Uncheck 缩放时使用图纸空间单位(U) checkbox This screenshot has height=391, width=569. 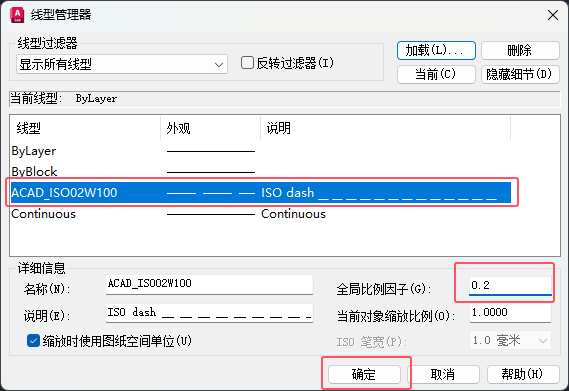pyautogui.click(x=33, y=341)
